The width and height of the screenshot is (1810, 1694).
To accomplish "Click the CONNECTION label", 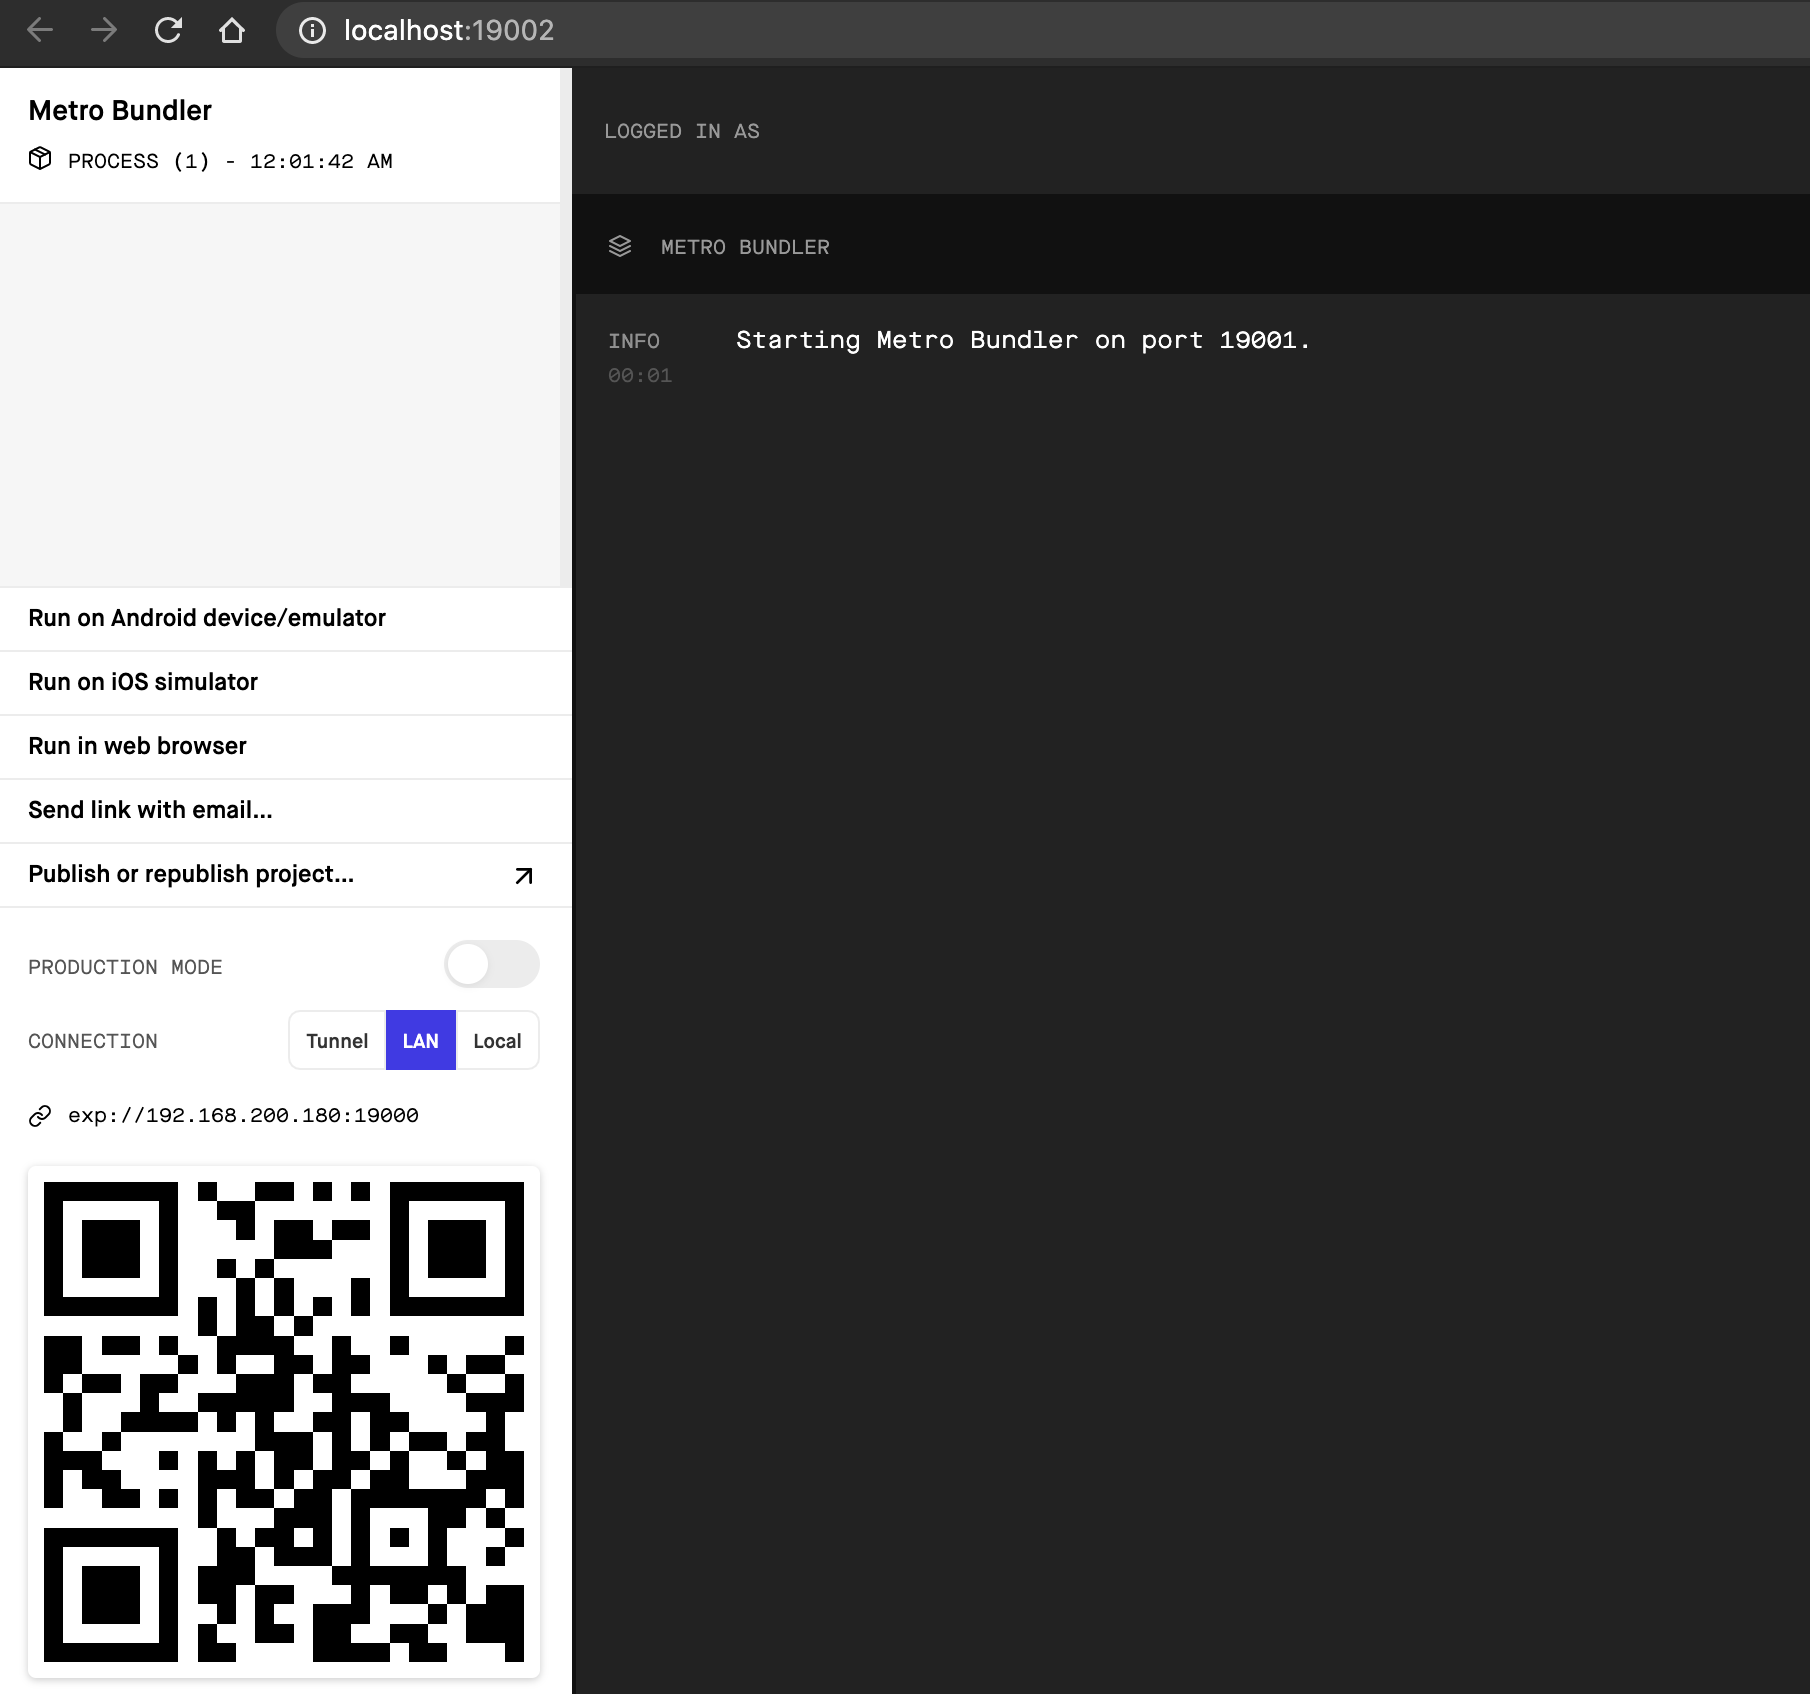I will [93, 1041].
